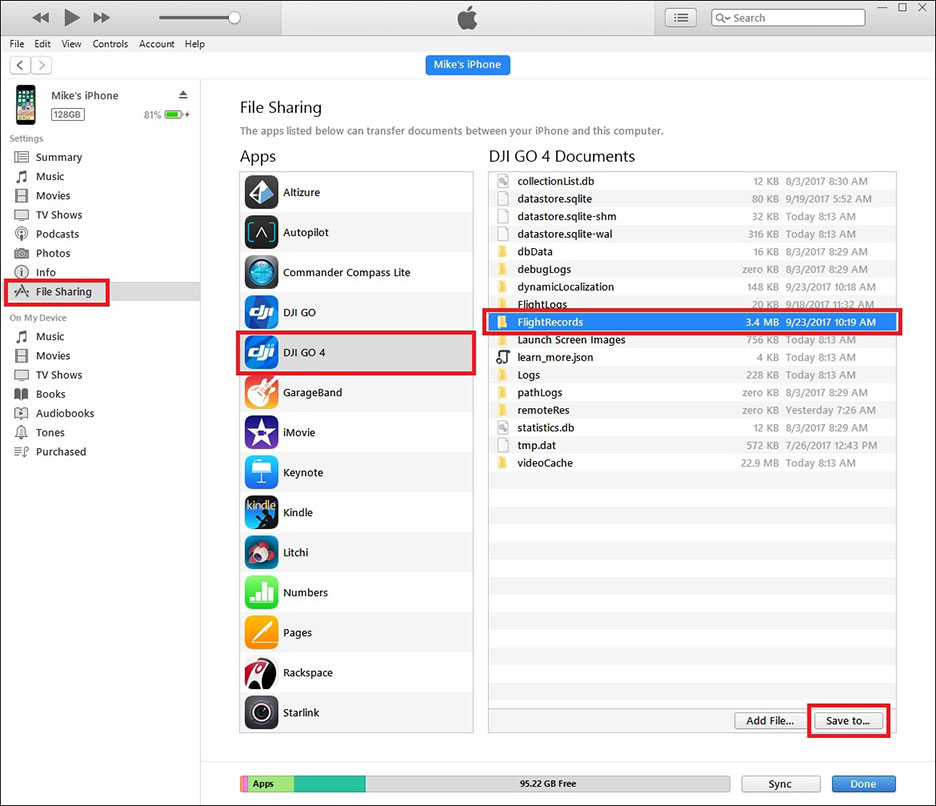936x806 pixels.
Task: Select the iMovie app icon
Action: pyautogui.click(x=261, y=432)
